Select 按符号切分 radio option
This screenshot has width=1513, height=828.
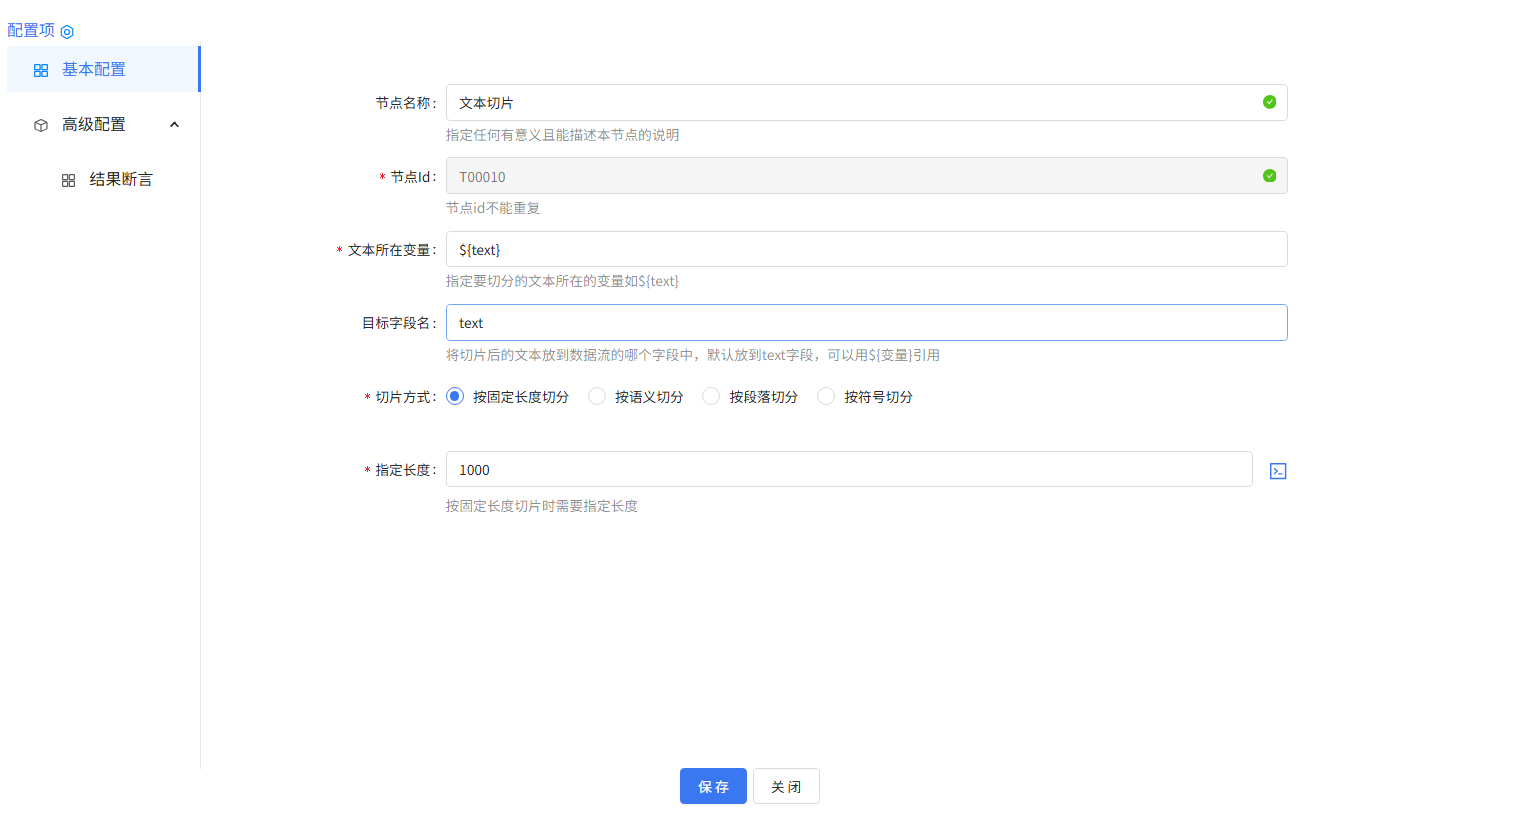tap(826, 396)
